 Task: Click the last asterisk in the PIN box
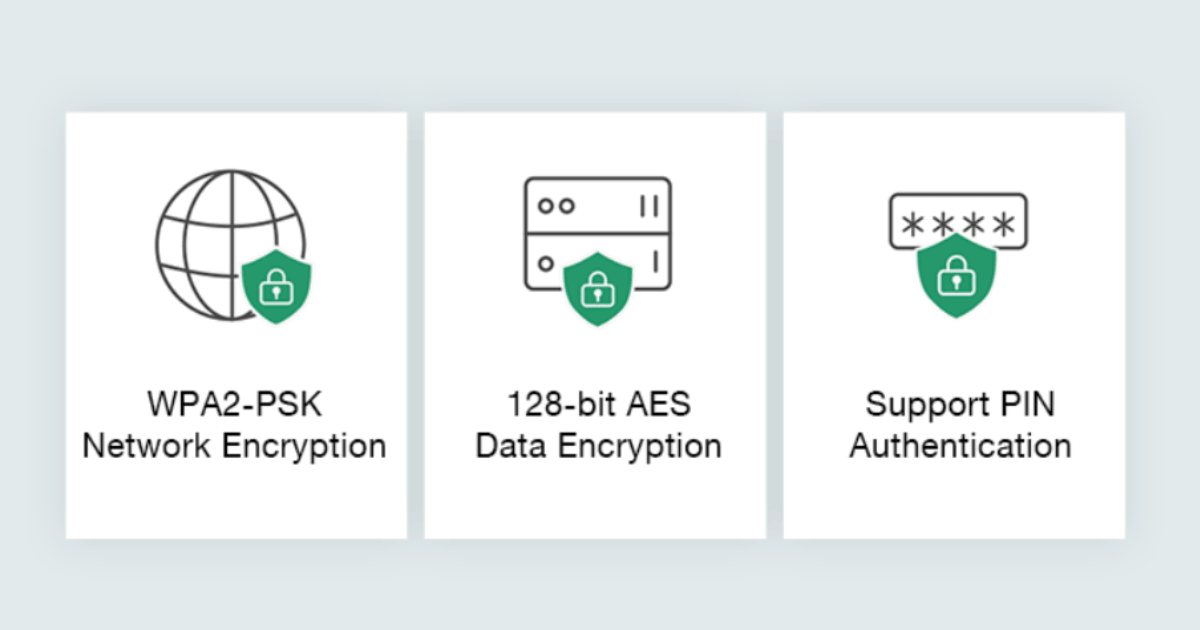coord(1002,225)
